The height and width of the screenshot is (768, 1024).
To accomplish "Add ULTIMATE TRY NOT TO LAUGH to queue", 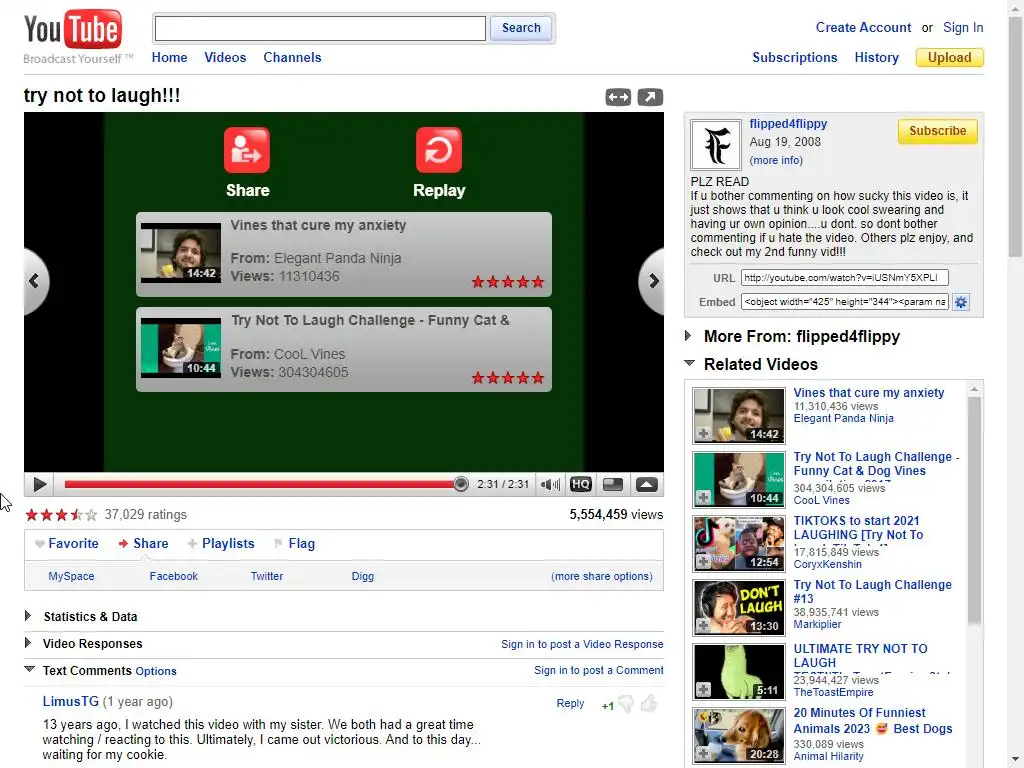I will (x=703, y=689).
